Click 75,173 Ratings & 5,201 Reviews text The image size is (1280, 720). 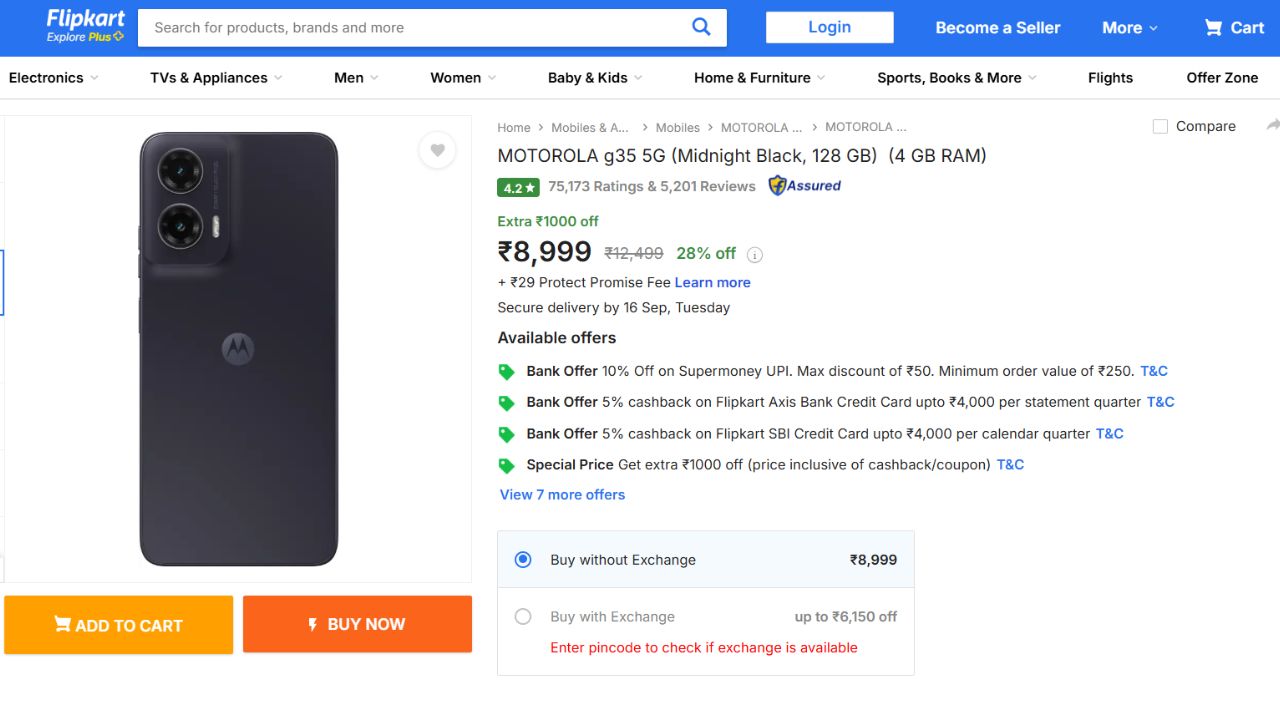(x=652, y=186)
